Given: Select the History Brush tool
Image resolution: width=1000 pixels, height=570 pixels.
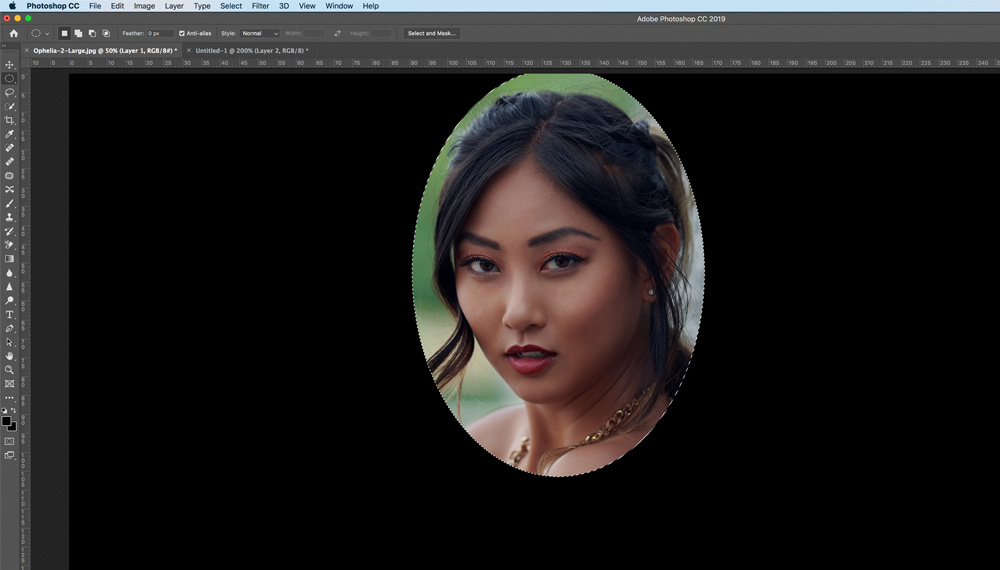Looking at the screenshot, I should (x=10, y=231).
